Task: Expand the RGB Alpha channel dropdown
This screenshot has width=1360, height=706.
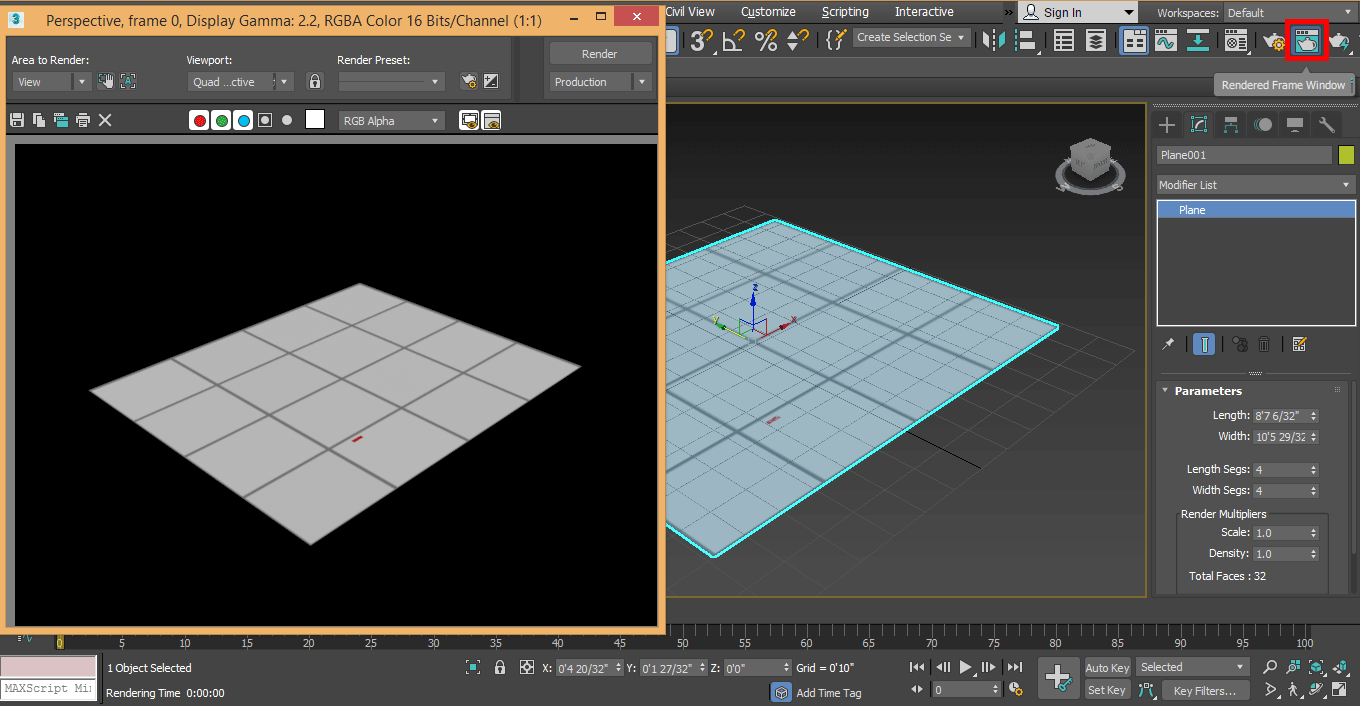Action: [392, 121]
